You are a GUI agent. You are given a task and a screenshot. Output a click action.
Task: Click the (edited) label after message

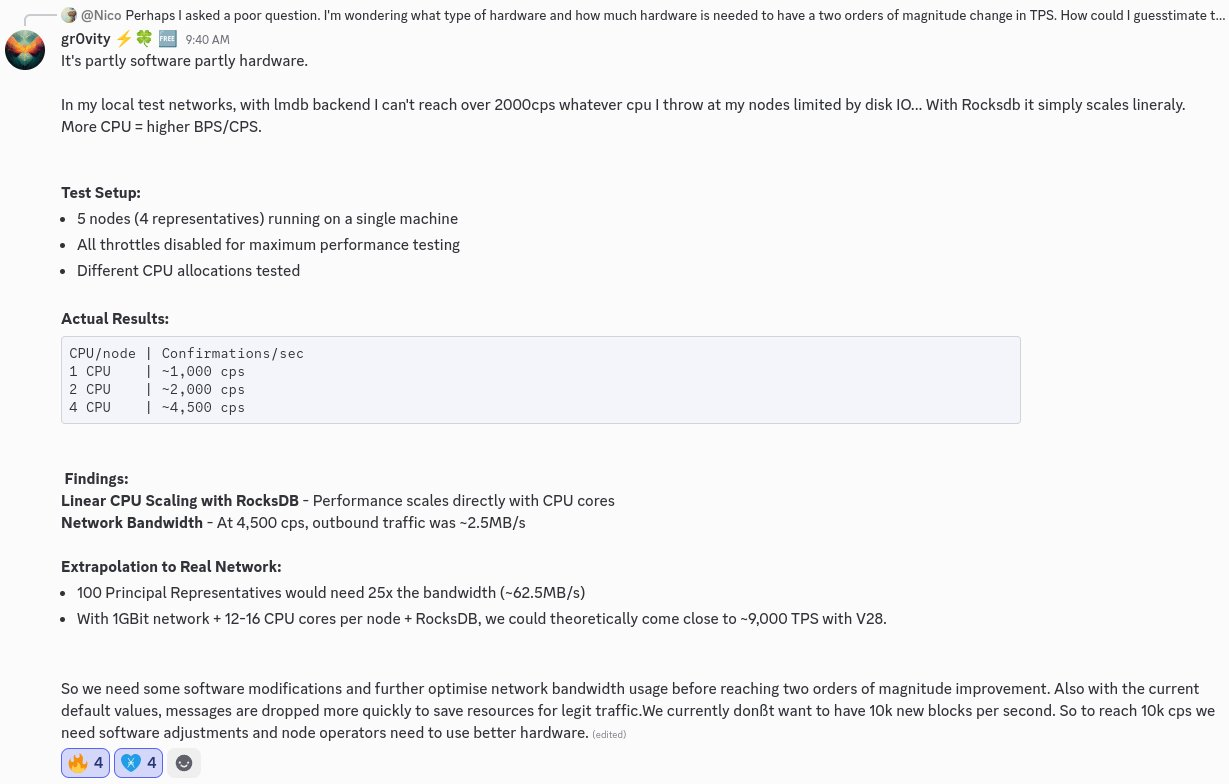[x=609, y=734]
